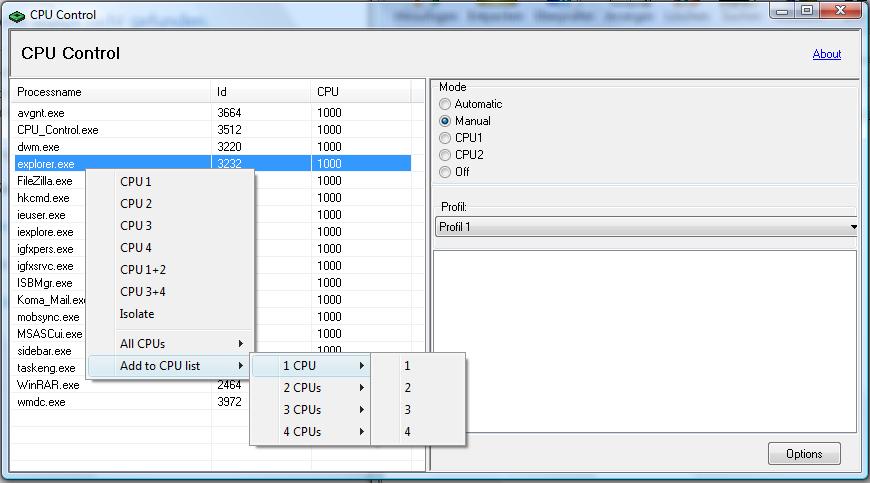Choose Isolate in context menu
Screen dimensions: 870x484
click(x=169, y=314)
